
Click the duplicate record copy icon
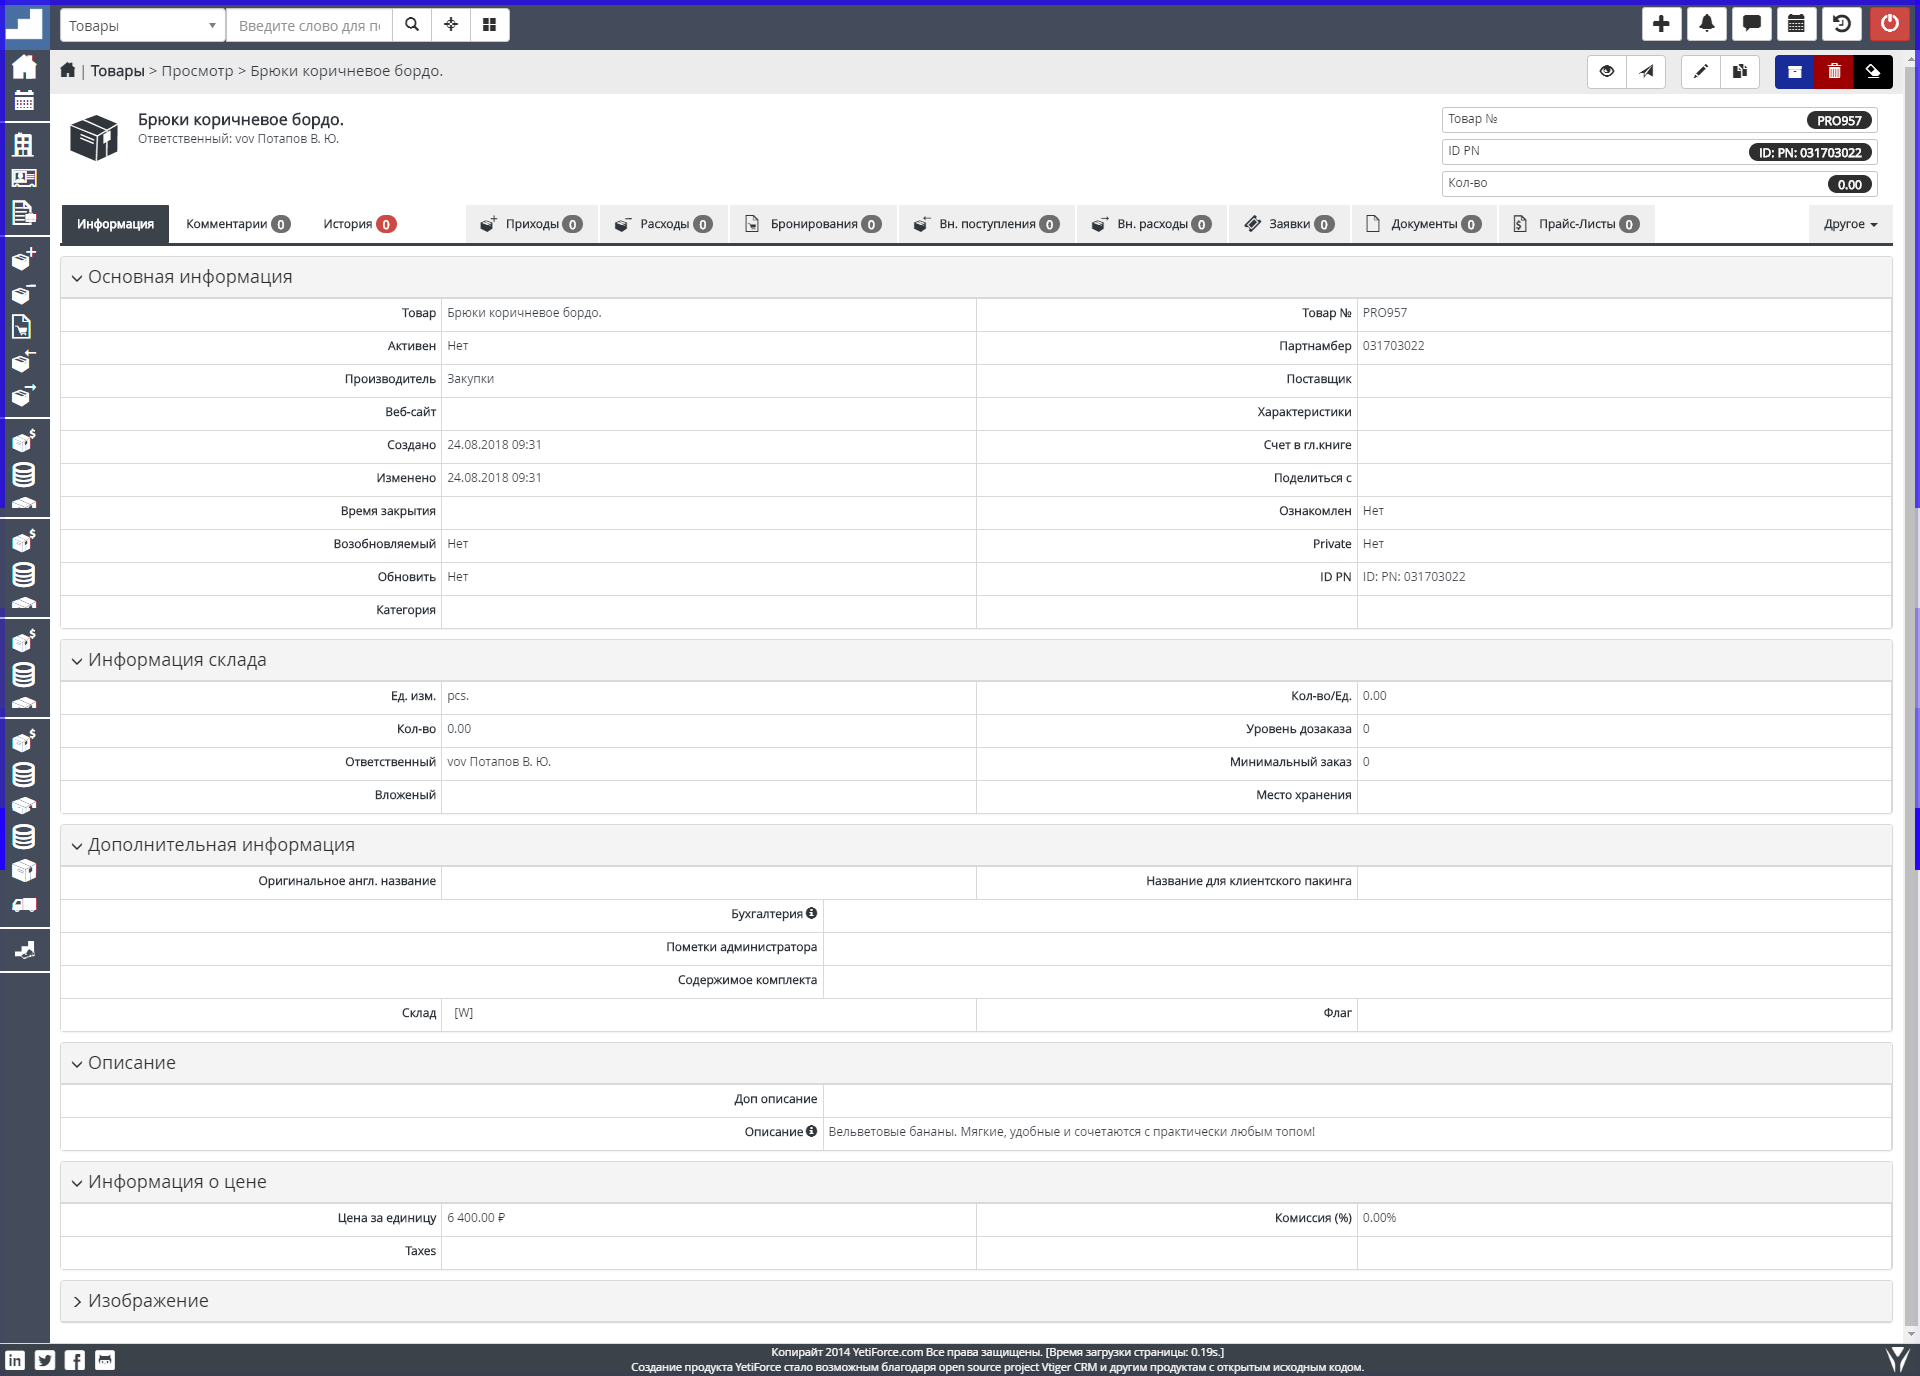tap(1740, 71)
